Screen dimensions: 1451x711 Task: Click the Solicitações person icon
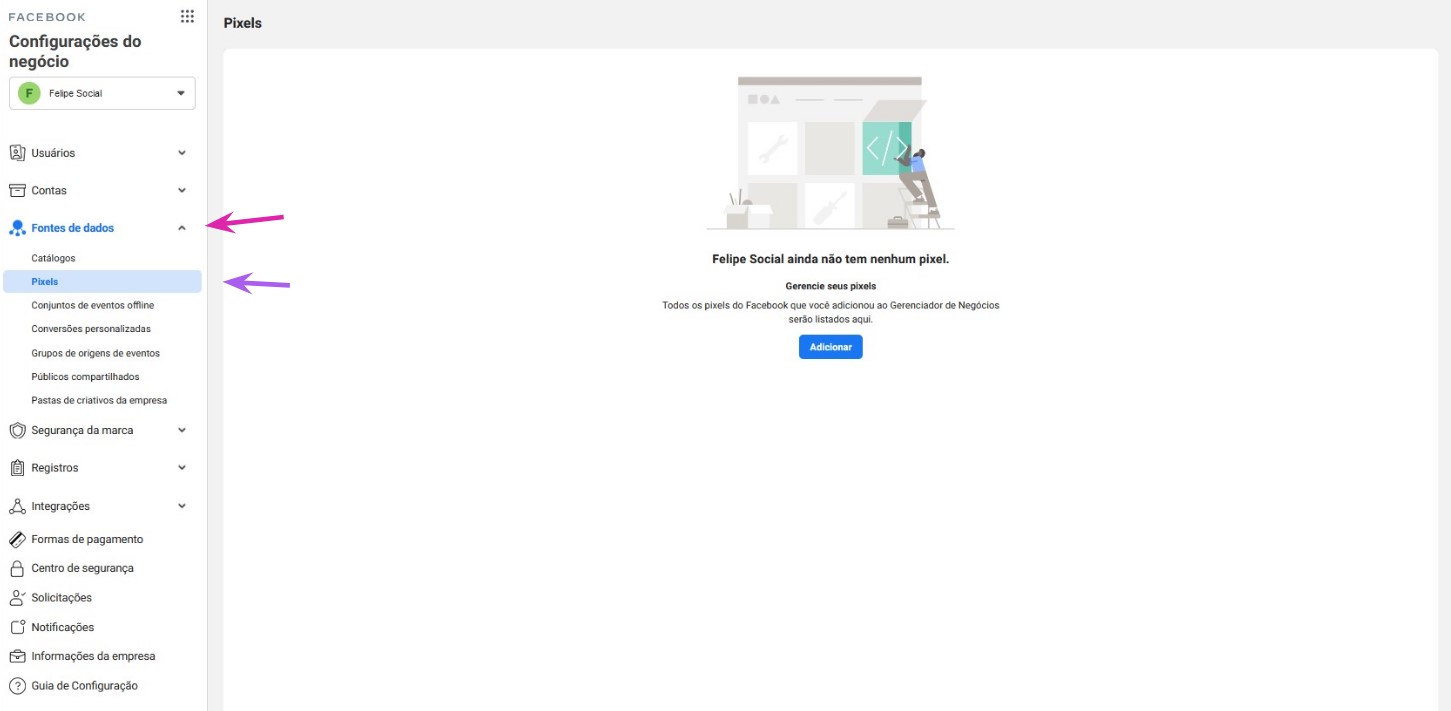coord(17,598)
